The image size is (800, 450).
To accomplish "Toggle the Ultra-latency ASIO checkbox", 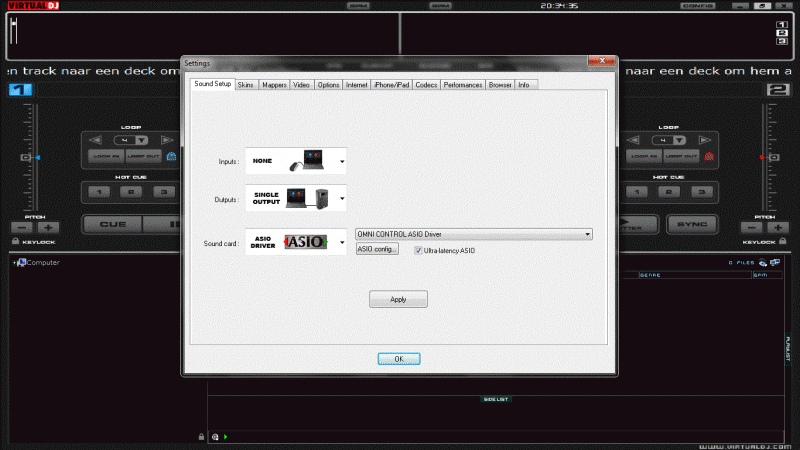I will (418, 251).
